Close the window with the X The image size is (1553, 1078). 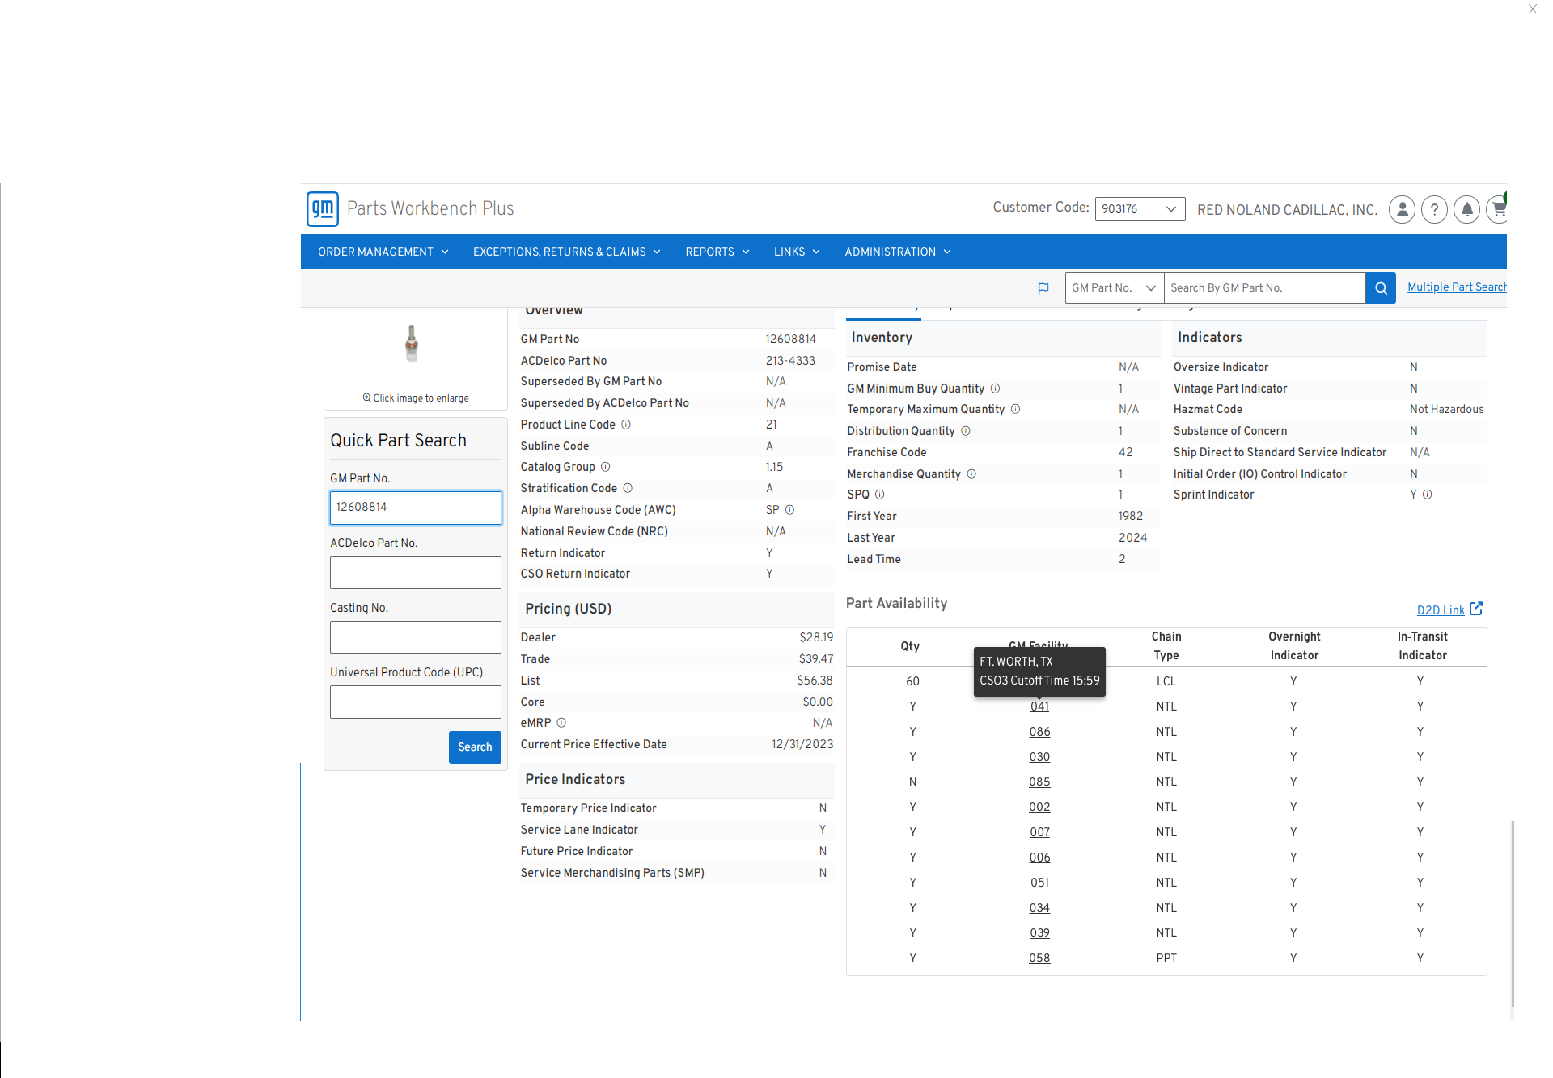click(1532, 9)
